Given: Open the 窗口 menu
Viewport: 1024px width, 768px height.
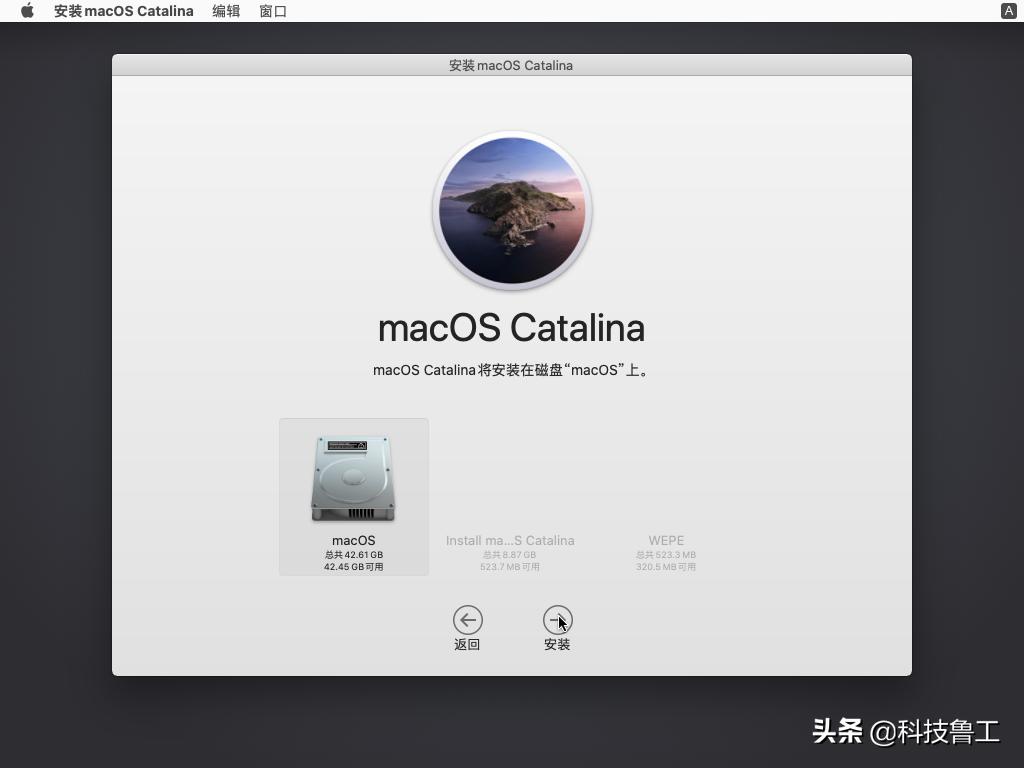Looking at the screenshot, I should [x=273, y=11].
